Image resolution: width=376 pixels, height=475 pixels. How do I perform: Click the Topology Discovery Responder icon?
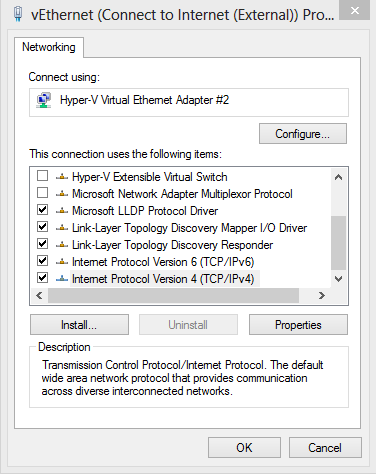[x=62, y=245]
